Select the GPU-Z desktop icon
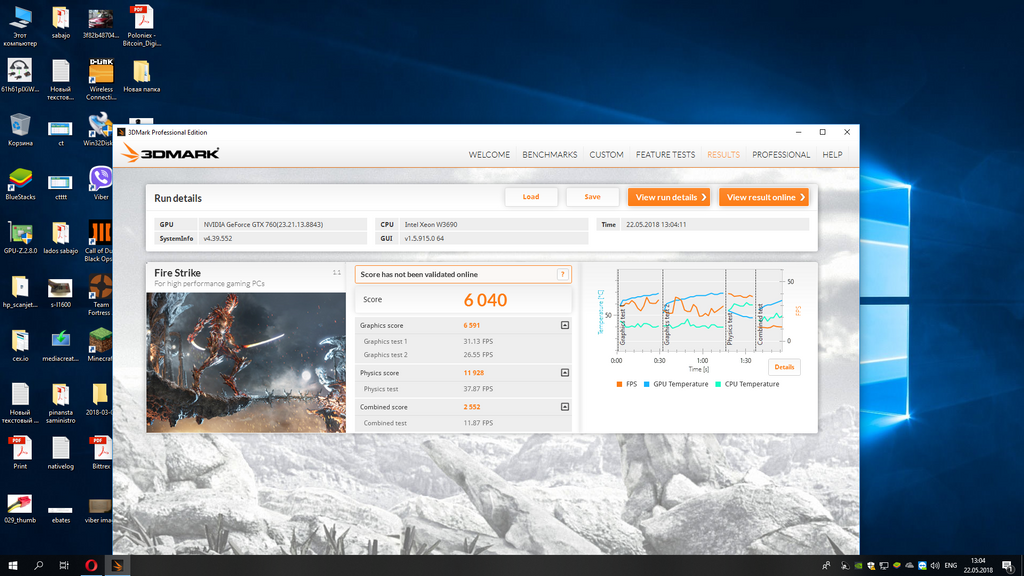 tap(20, 238)
